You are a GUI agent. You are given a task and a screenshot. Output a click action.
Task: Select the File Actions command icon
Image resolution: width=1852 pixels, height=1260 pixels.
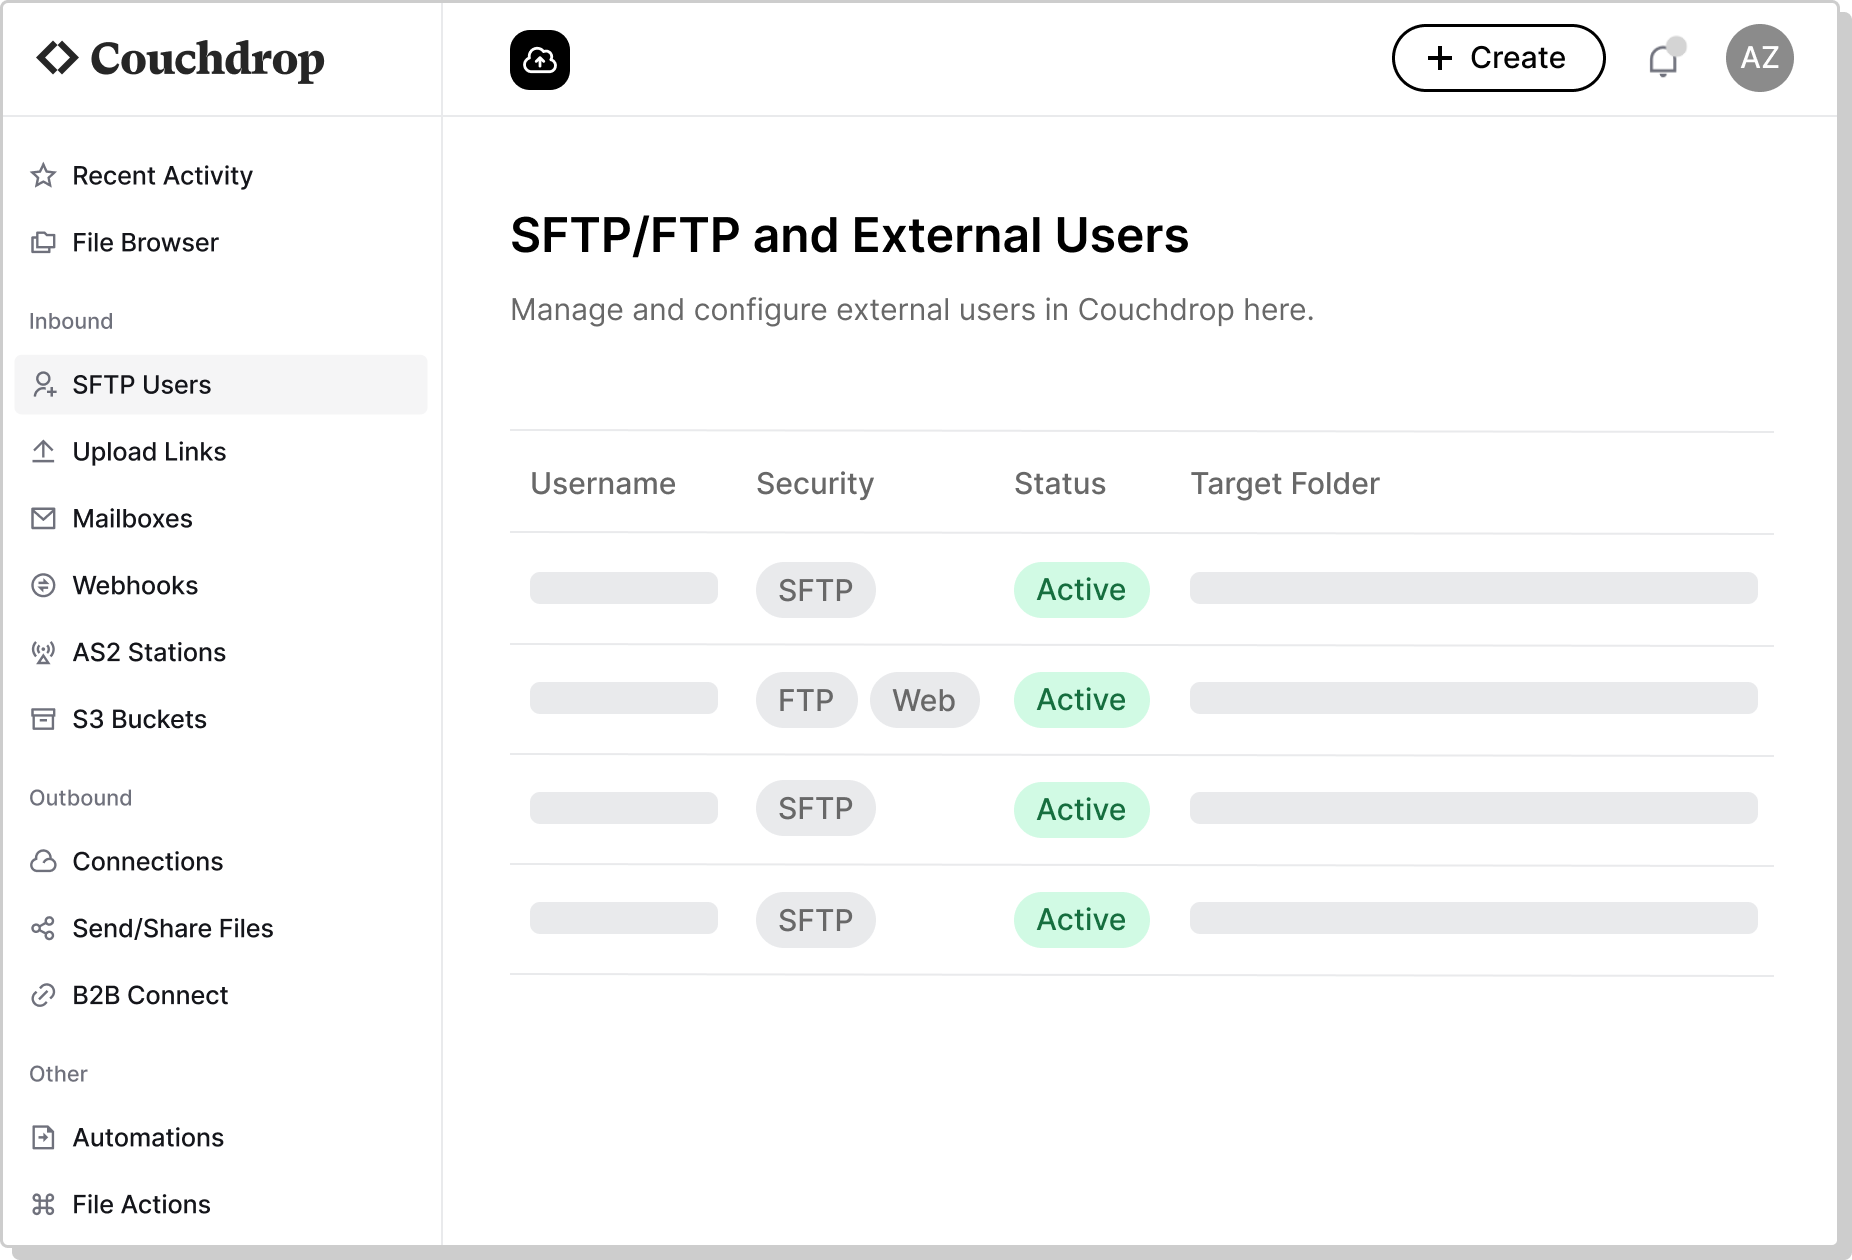pyautogui.click(x=44, y=1204)
